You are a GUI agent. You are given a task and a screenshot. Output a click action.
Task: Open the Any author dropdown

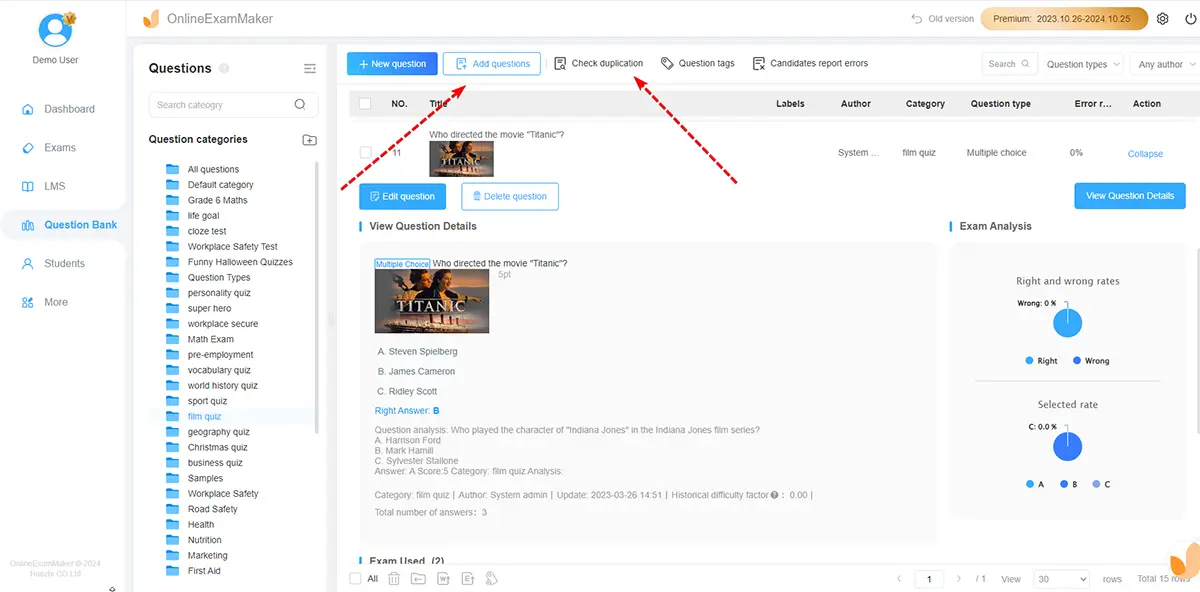pos(1165,64)
